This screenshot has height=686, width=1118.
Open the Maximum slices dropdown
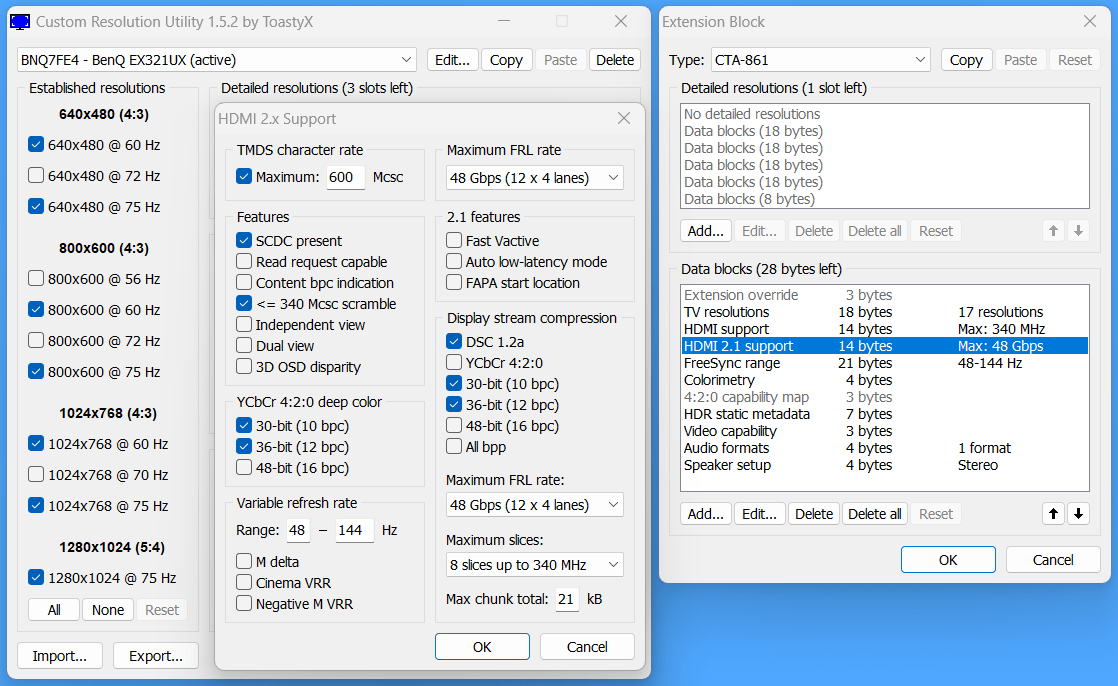coord(535,565)
